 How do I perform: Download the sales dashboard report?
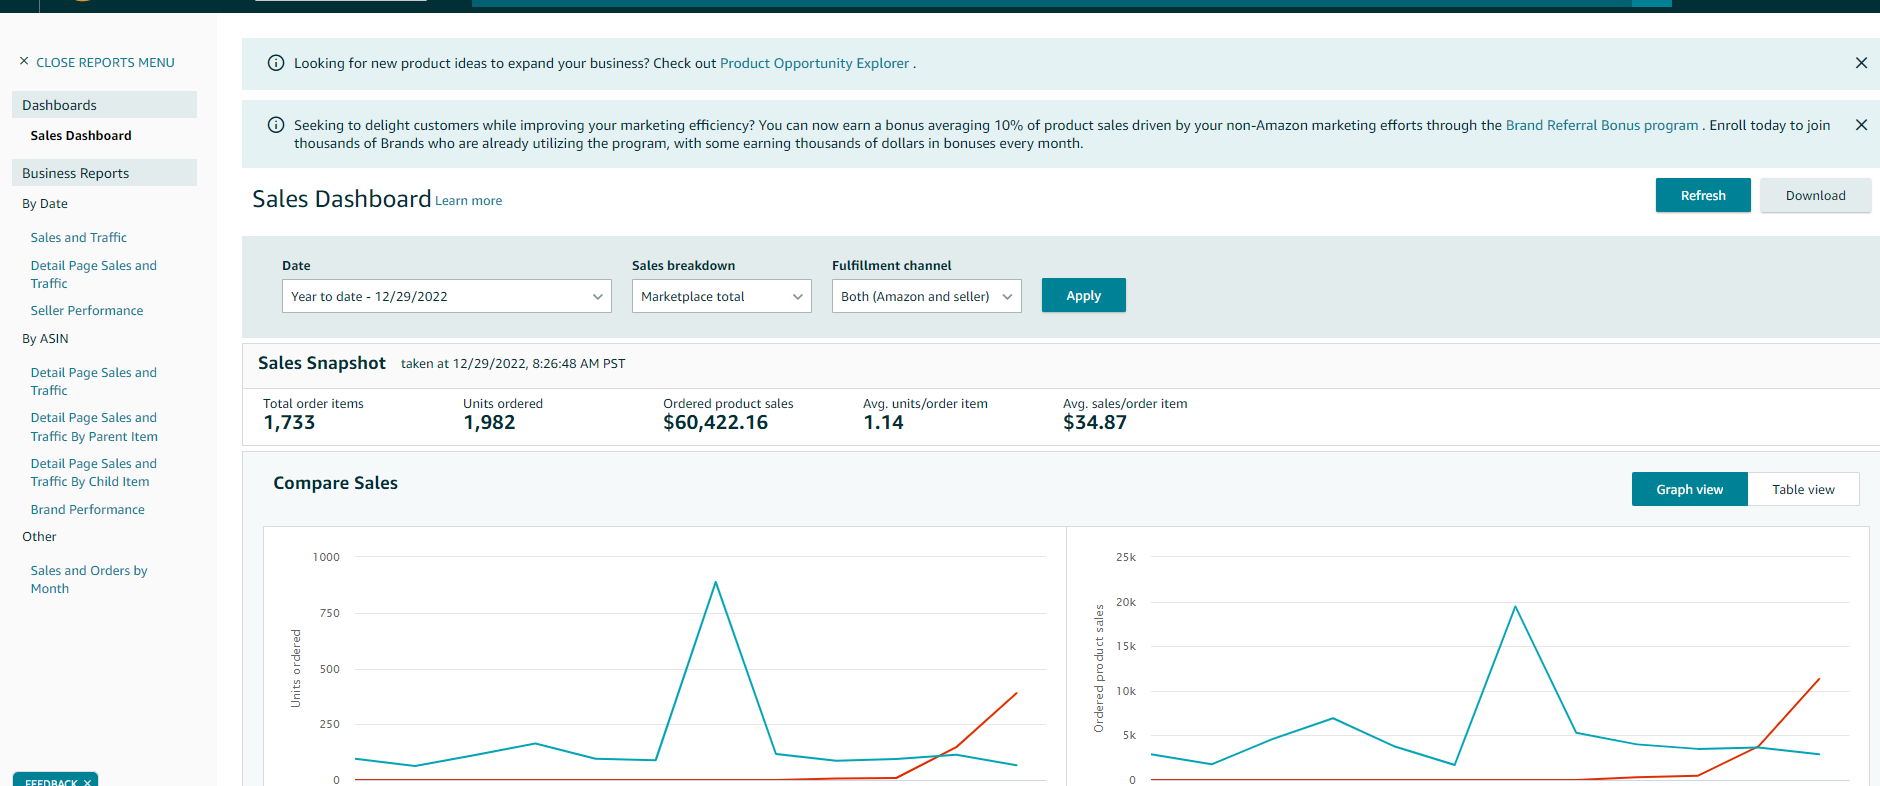point(1815,195)
